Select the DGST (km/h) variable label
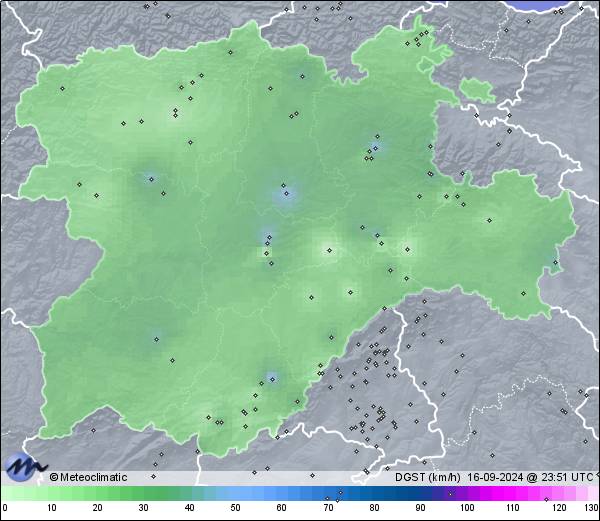Viewport: 600px width, 521px height. coord(427,477)
